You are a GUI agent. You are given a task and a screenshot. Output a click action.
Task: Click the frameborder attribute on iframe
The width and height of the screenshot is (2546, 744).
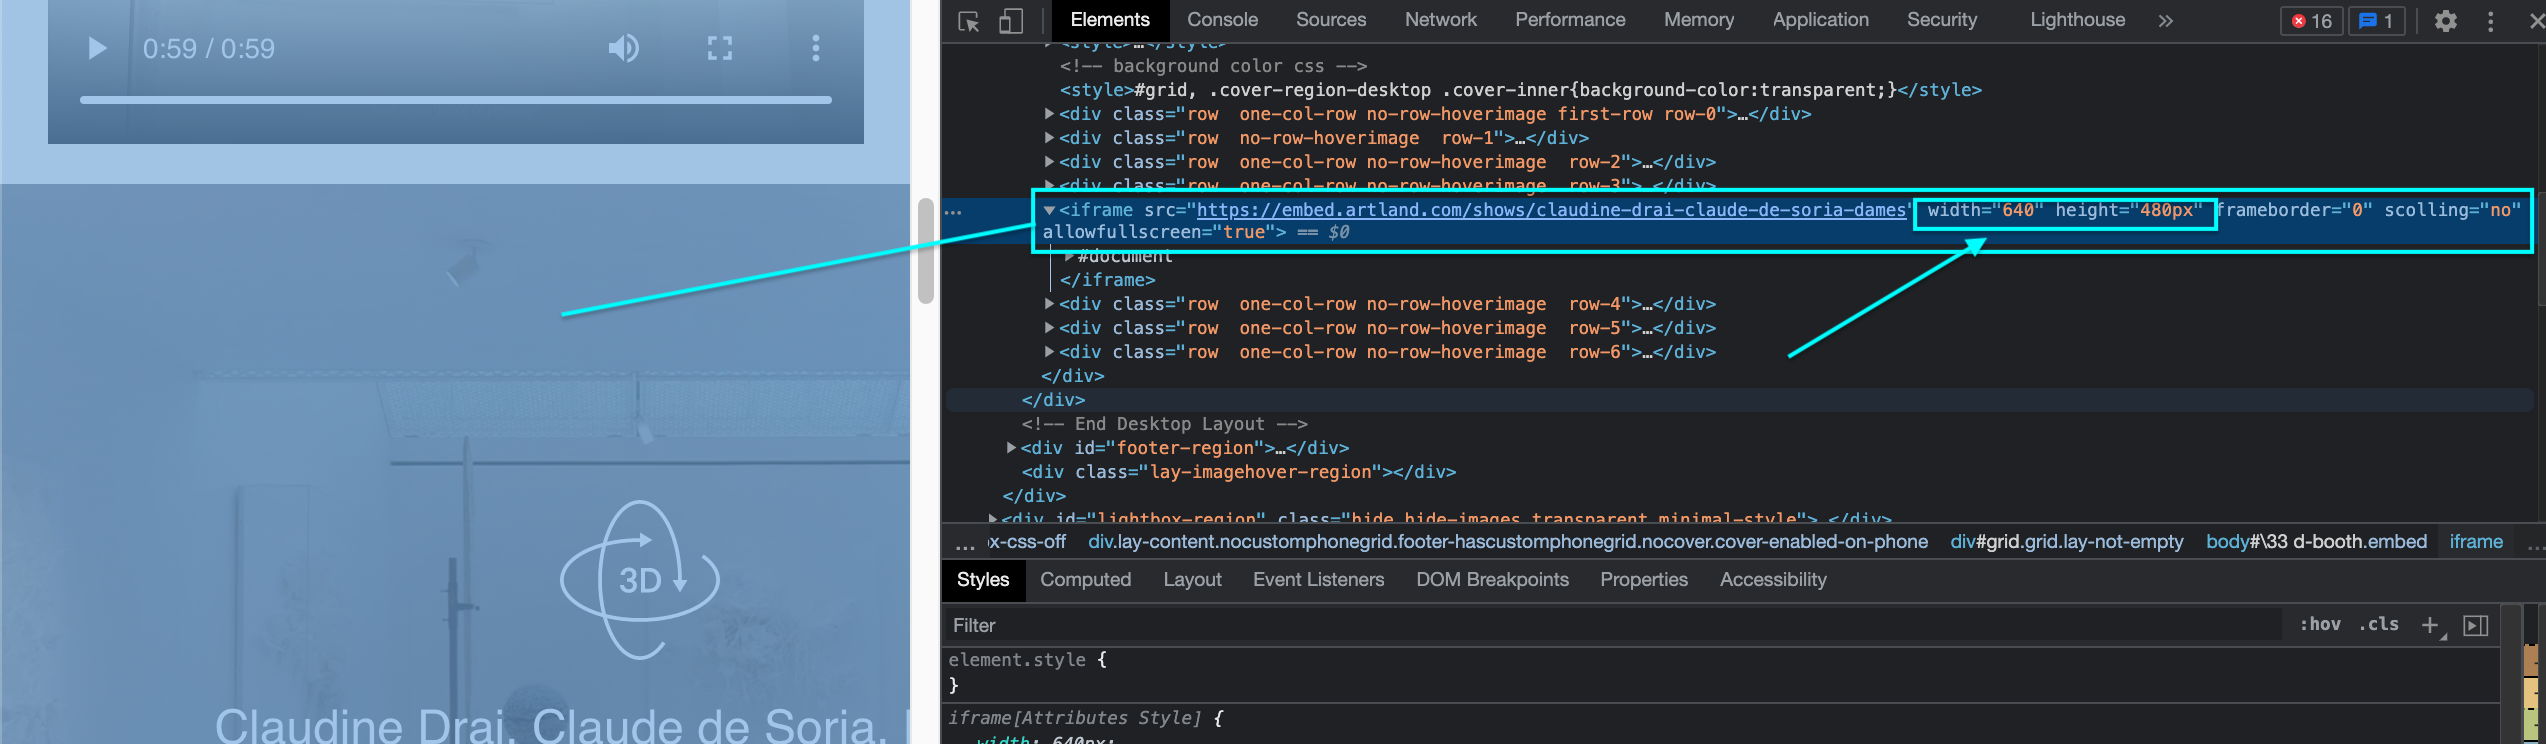click(x=2295, y=210)
